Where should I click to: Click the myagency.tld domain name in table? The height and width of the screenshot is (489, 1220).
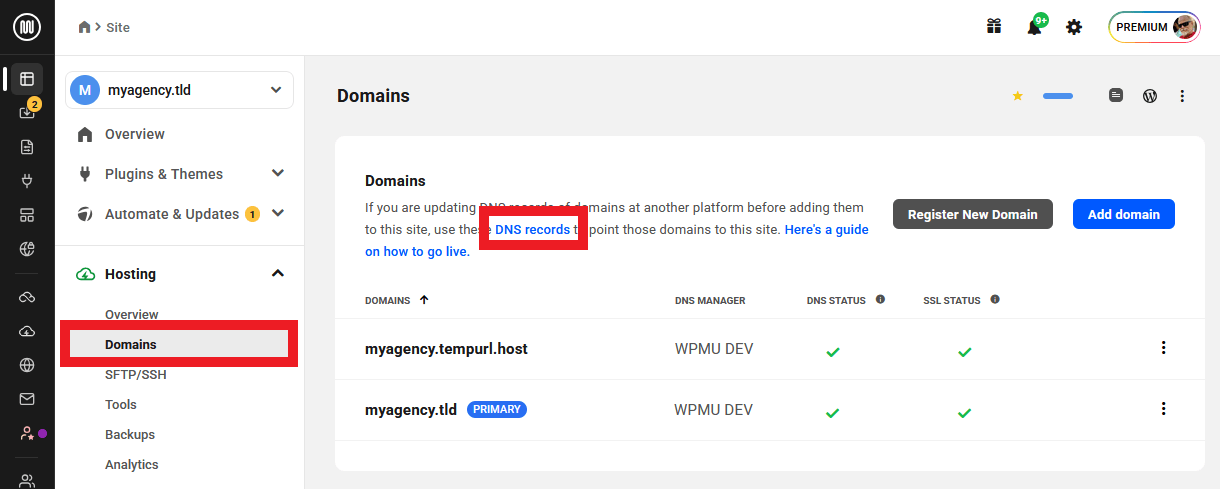click(411, 410)
